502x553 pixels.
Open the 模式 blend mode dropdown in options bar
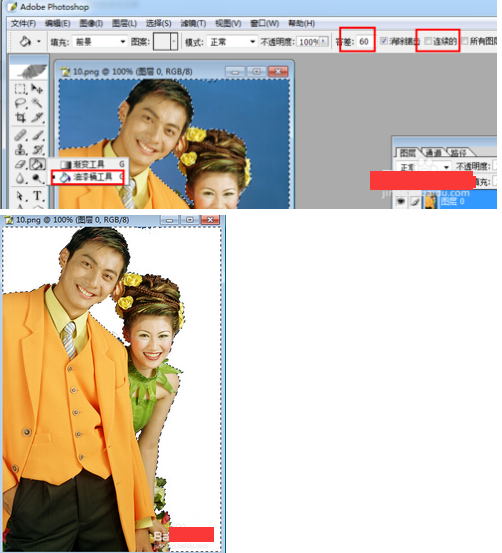232,42
